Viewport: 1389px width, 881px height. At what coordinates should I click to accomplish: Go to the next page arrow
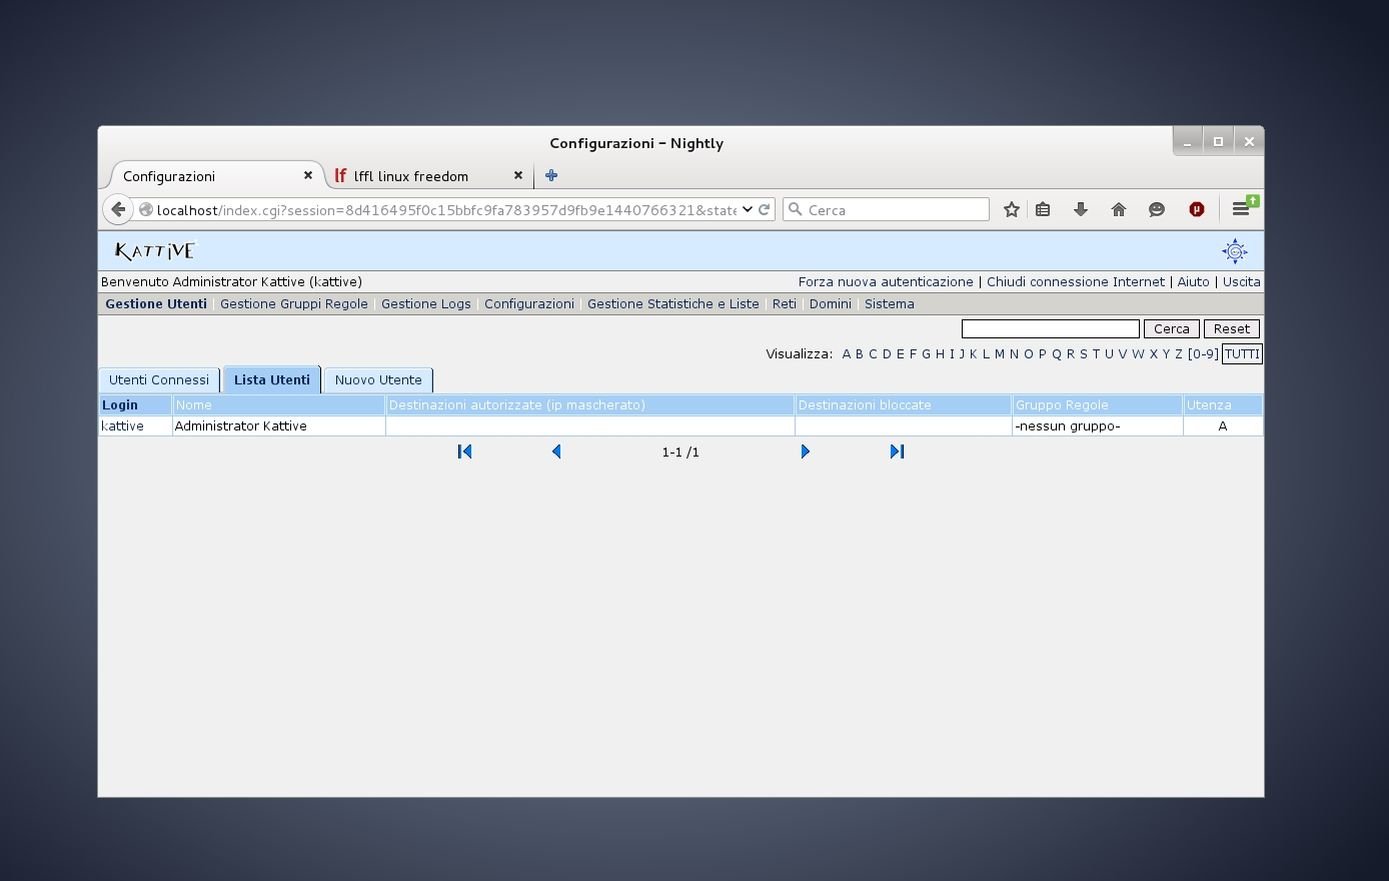(x=805, y=452)
